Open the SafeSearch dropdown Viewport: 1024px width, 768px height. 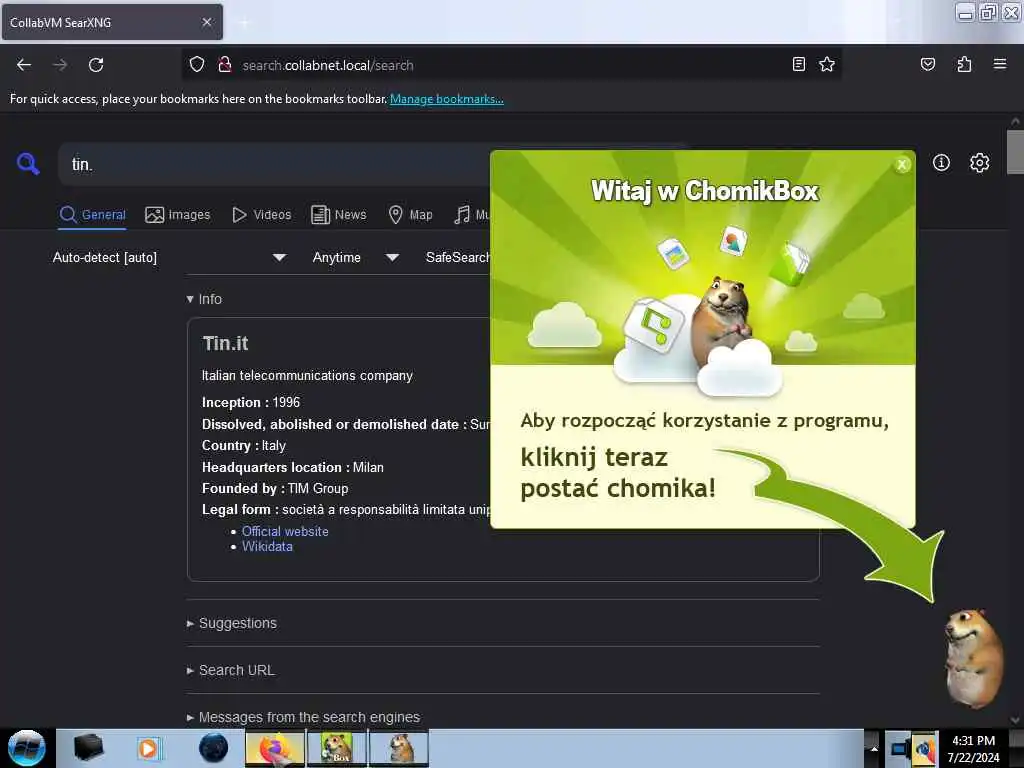click(x=457, y=257)
